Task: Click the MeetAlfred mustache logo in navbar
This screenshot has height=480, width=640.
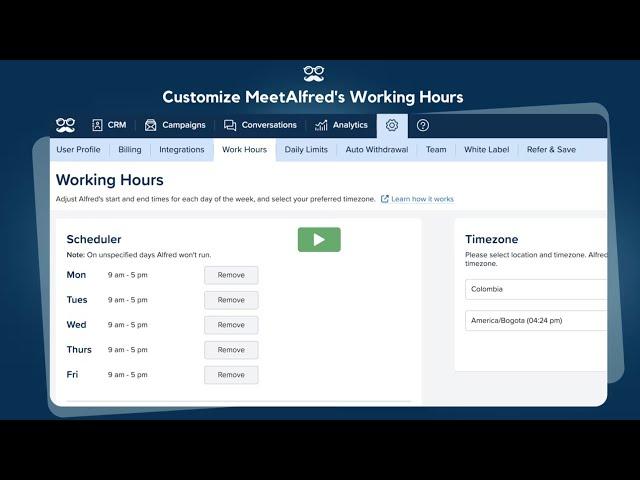Action: click(65, 125)
